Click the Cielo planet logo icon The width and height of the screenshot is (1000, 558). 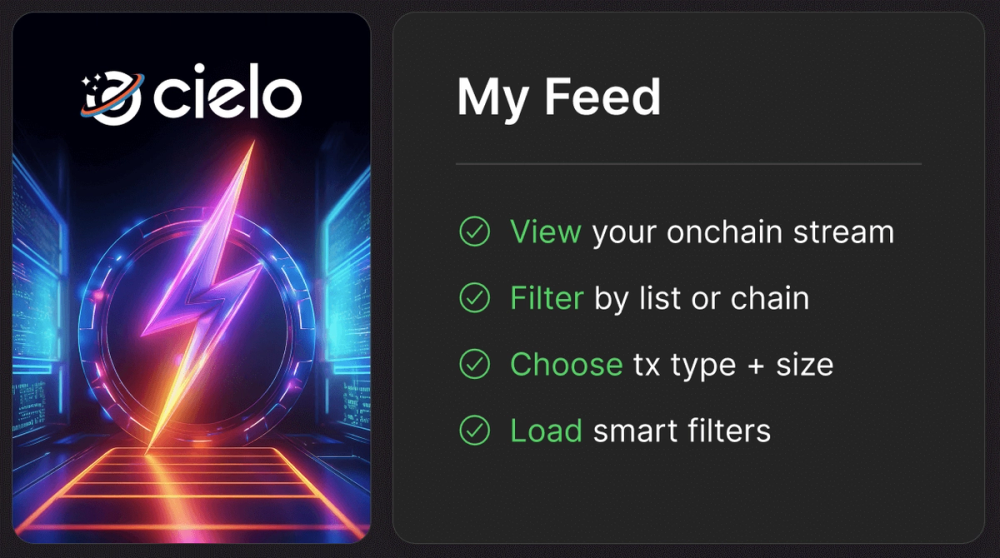pyautogui.click(x=113, y=96)
